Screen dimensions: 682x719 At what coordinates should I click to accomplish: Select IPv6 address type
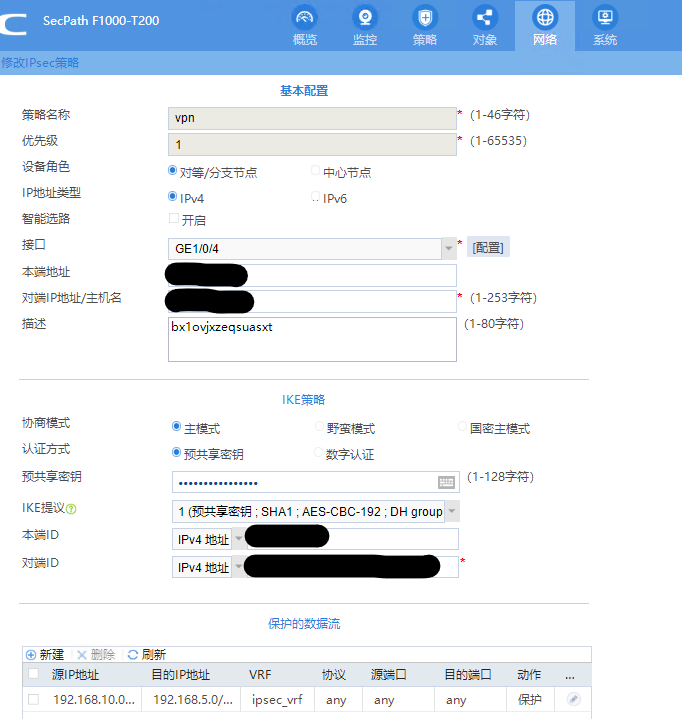(315, 196)
